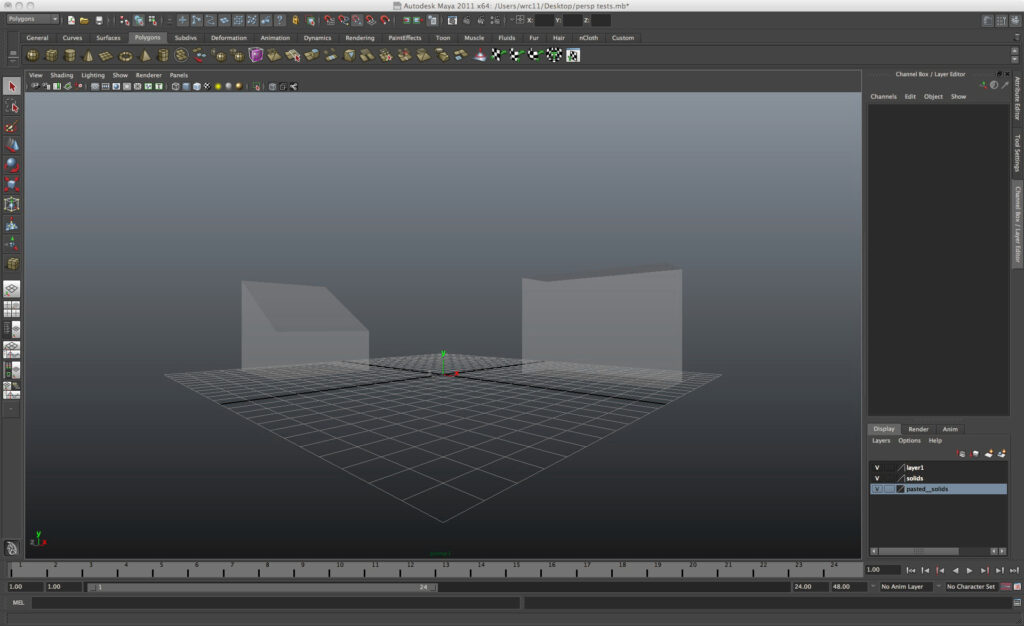Toggle visibility of pasted__solids layer
The height and width of the screenshot is (626, 1024).
coord(877,489)
